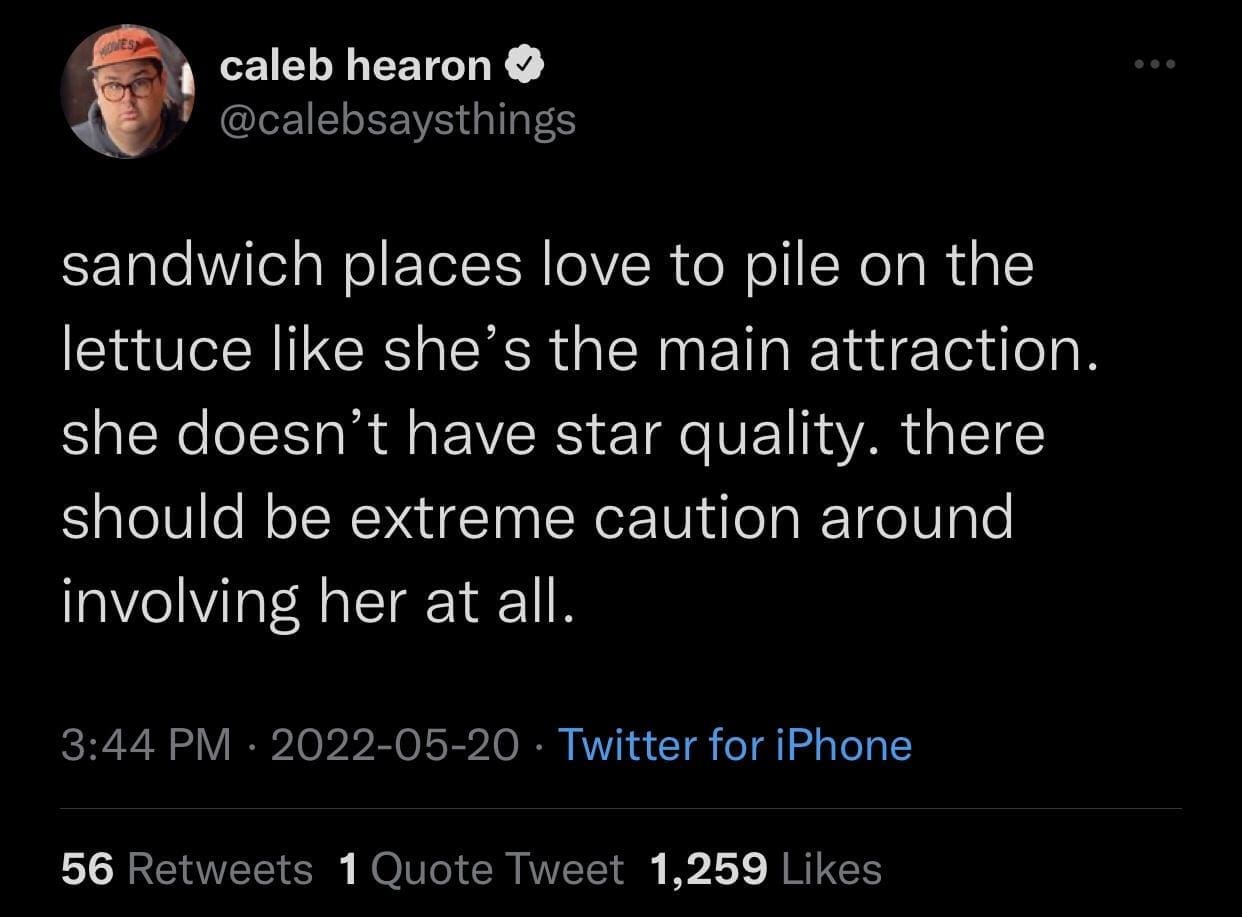Screen dimensions: 1242x917
Task: Click tweet line "should be extreme caution around"
Action: click(538, 518)
